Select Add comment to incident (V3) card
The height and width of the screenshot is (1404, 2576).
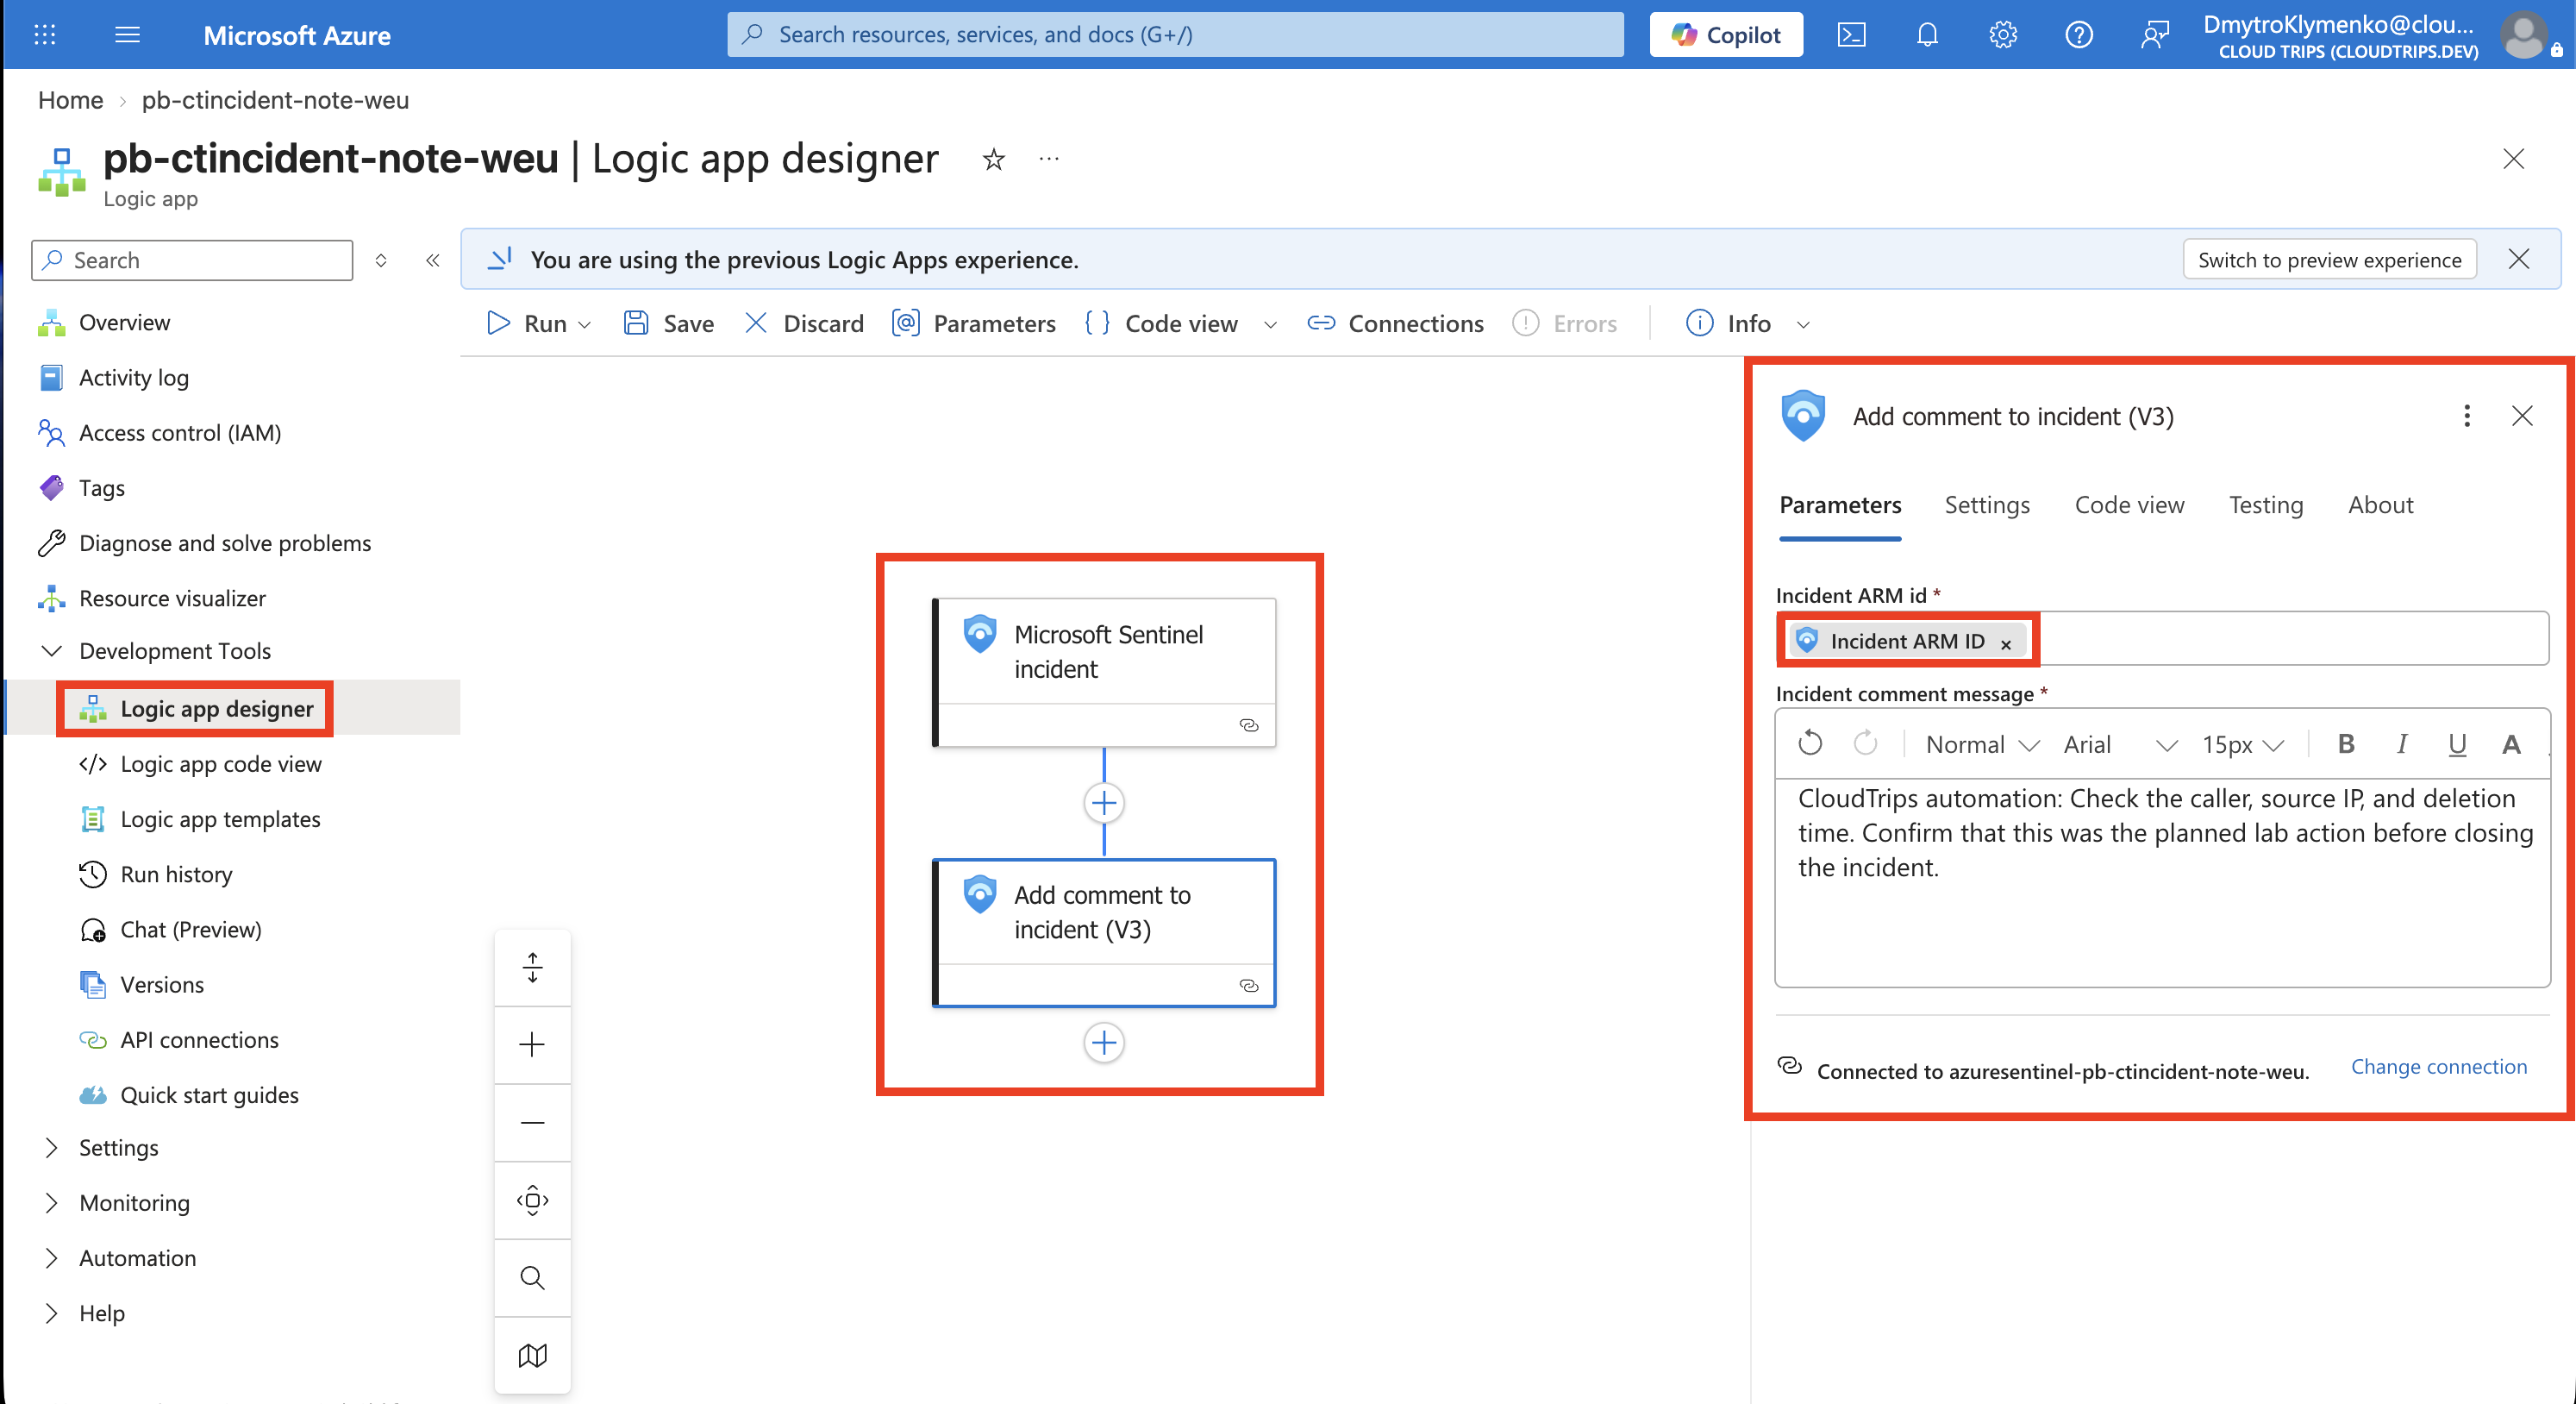coord(1104,932)
